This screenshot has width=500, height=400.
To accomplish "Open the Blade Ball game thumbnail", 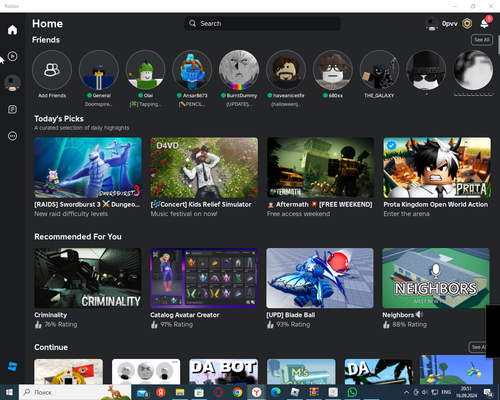I will [320, 278].
